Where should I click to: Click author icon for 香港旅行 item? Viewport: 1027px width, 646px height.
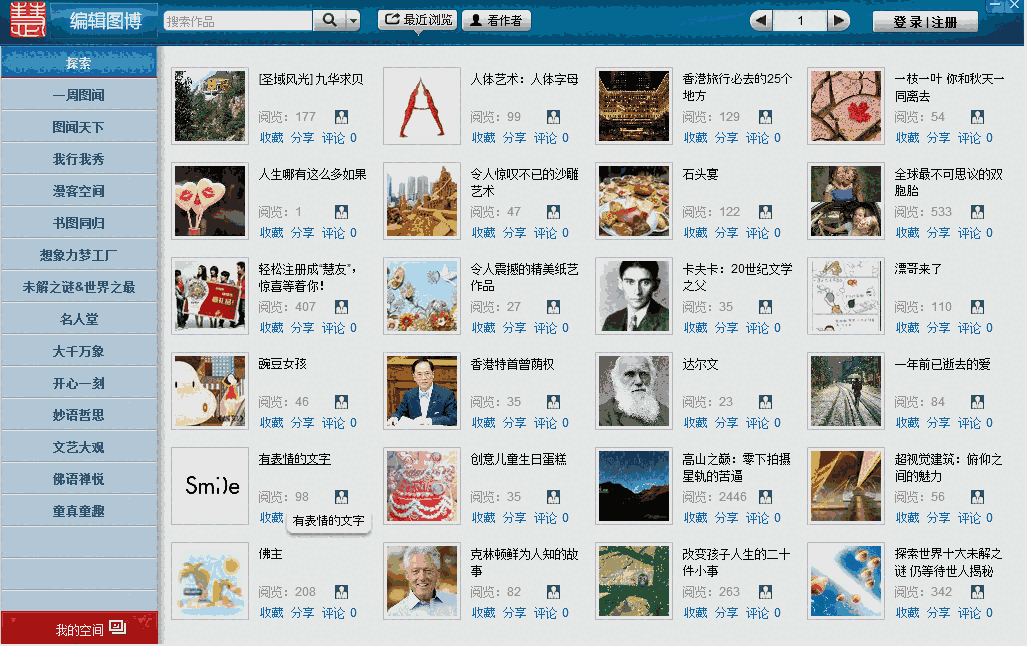(x=766, y=117)
